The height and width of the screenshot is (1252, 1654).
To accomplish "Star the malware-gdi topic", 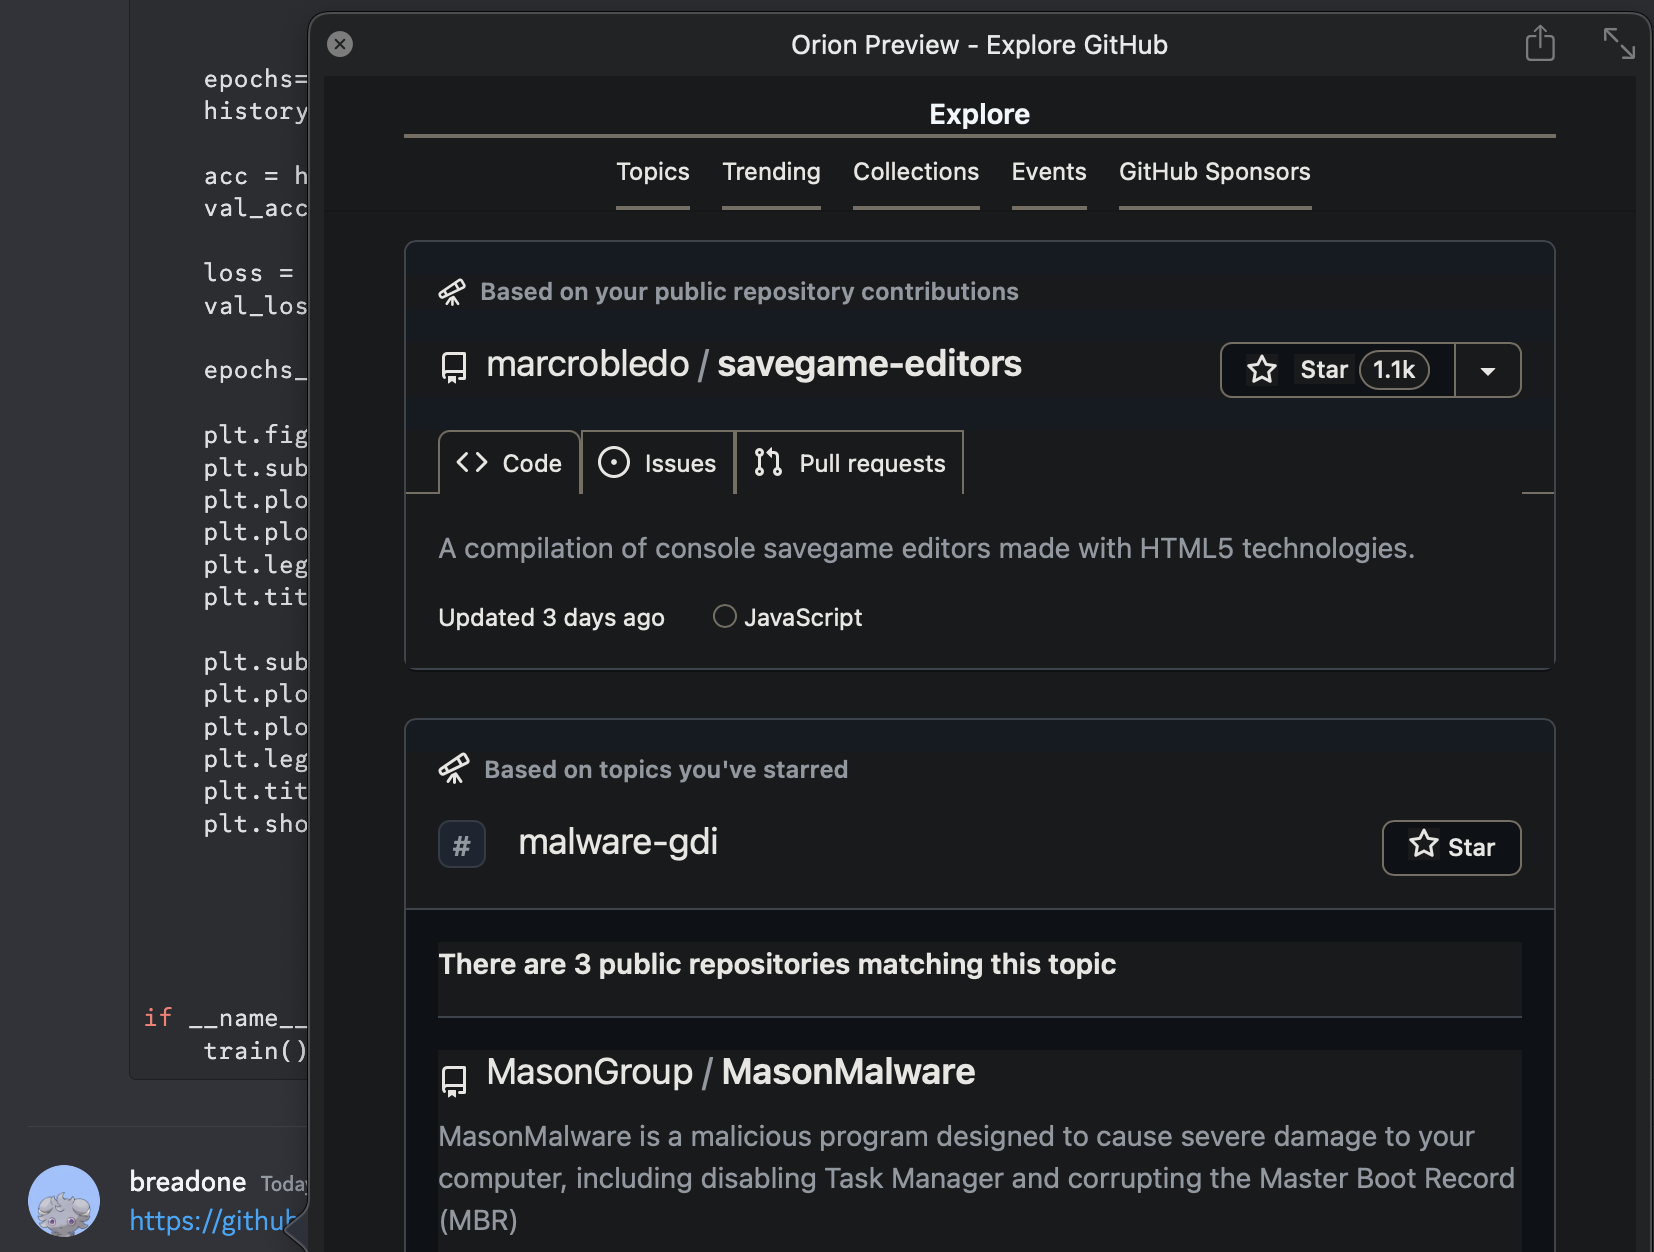I will [x=1451, y=848].
